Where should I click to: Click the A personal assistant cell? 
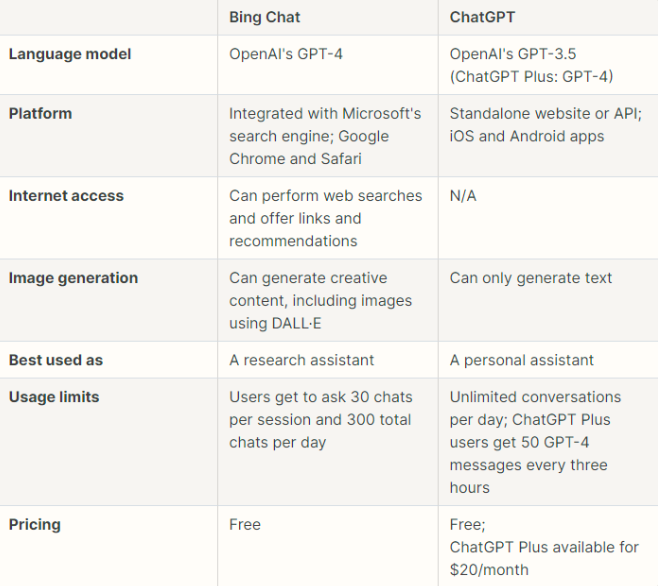(x=522, y=360)
